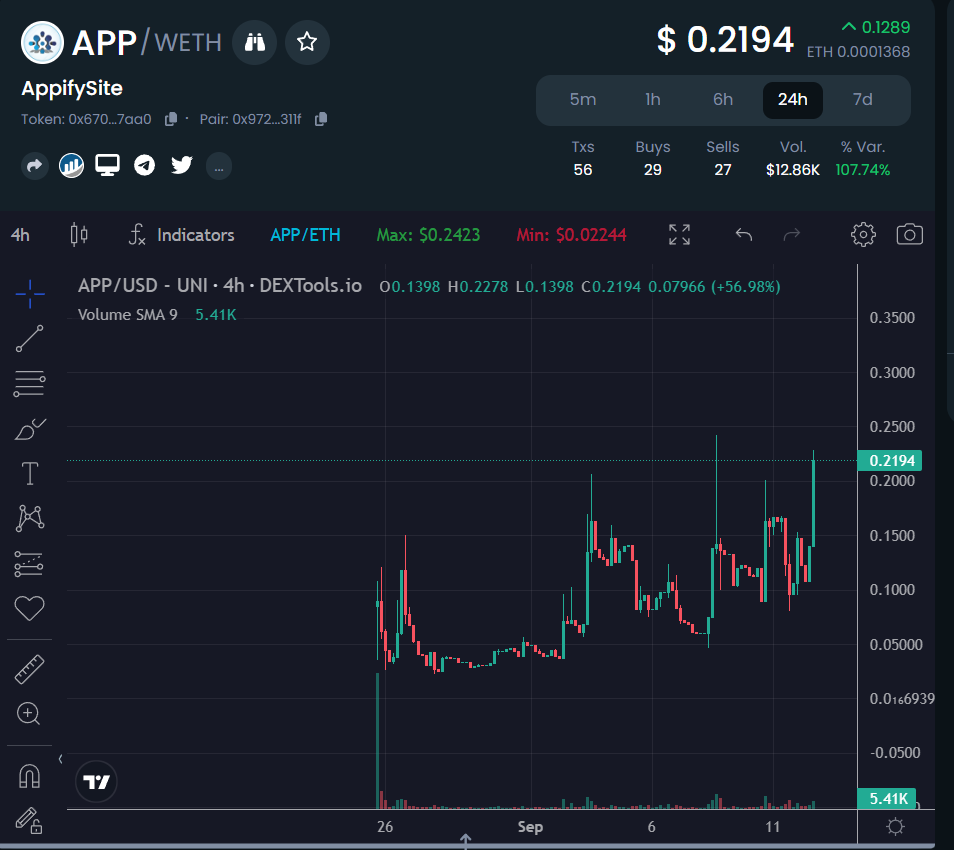
Task: Click the 107.74% variation value
Action: pyautogui.click(x=863, y=170)
